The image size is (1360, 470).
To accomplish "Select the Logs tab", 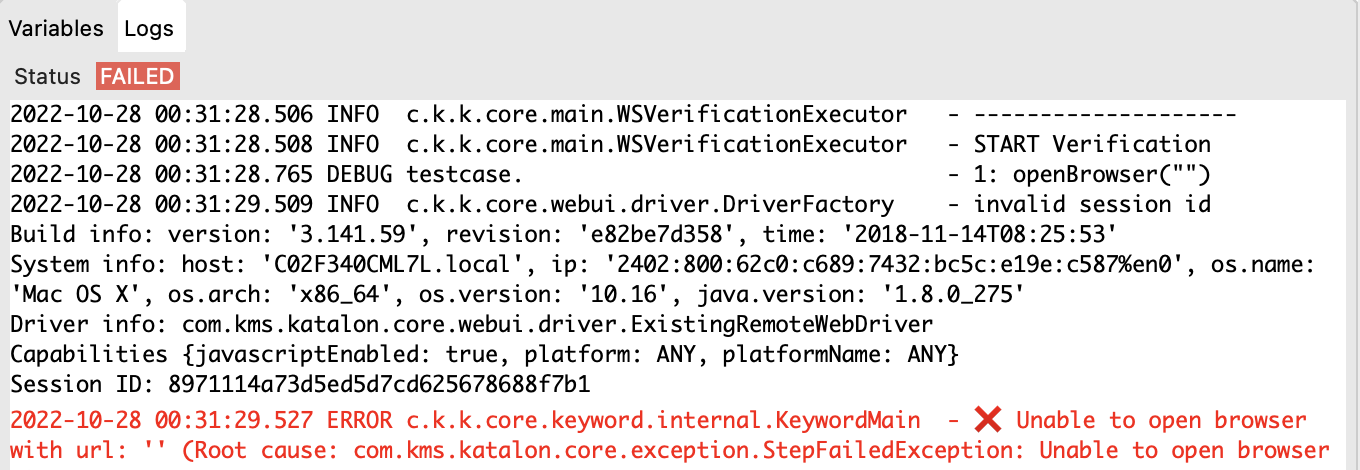I will point(149,28).
